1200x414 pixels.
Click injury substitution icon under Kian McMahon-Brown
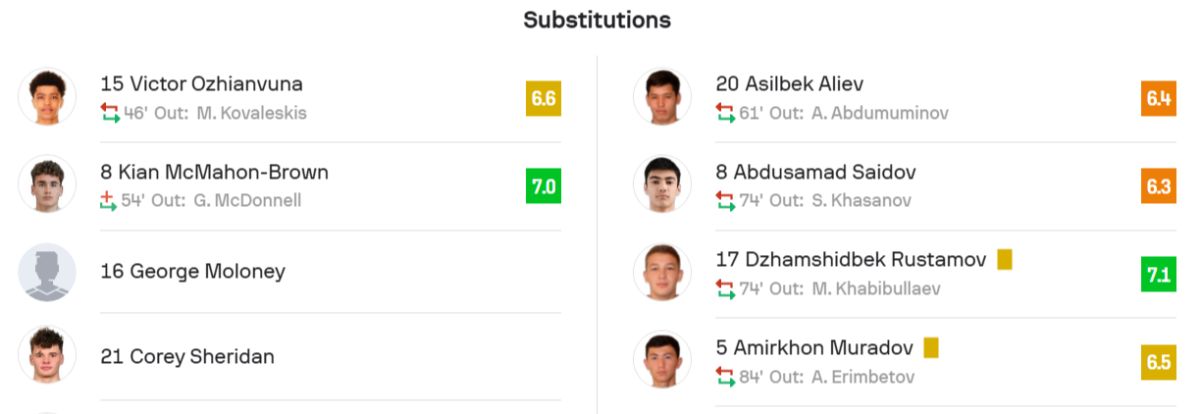click(108, 200)
